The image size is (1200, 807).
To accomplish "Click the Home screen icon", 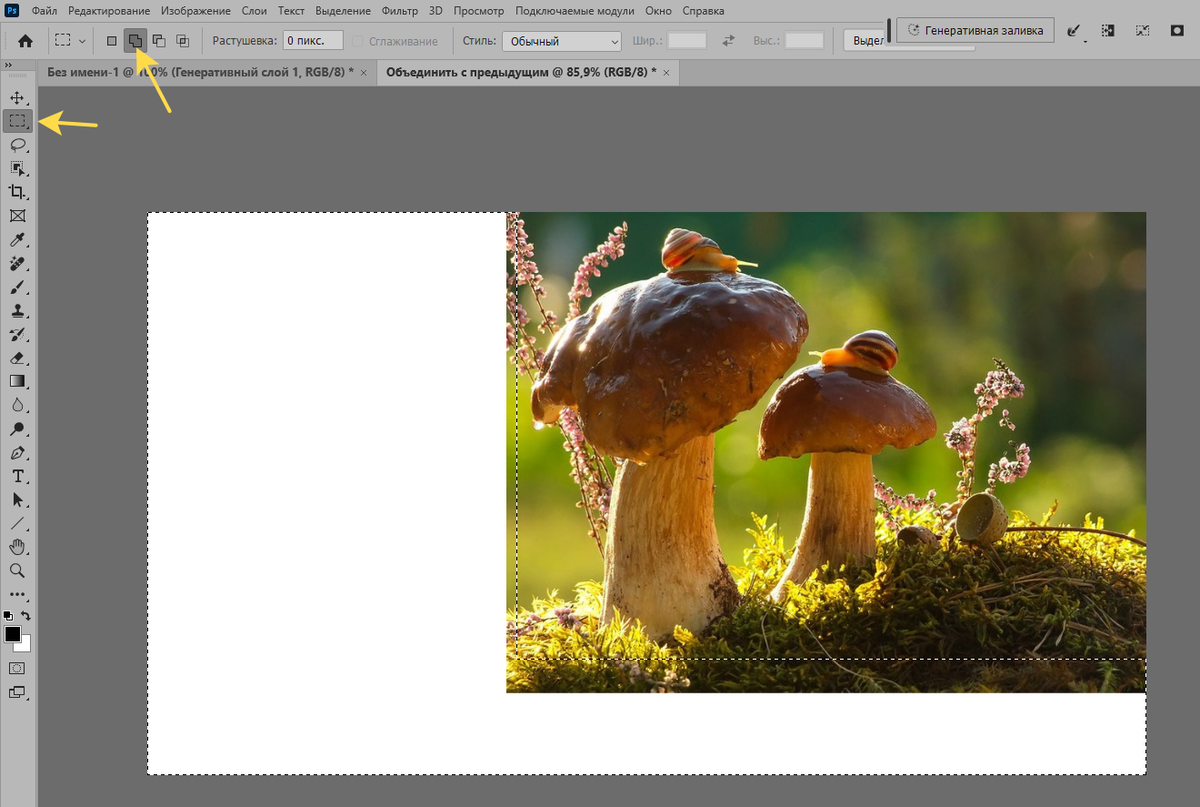I will [x=25, y=41].
